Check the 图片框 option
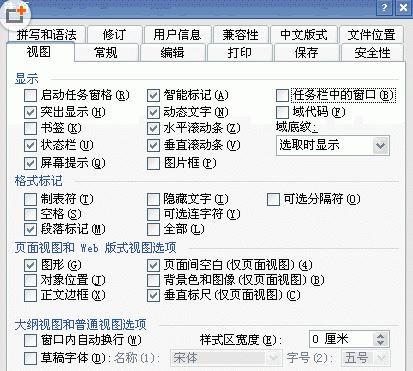This screenshot has width=413, height=371. click(153, 163)
